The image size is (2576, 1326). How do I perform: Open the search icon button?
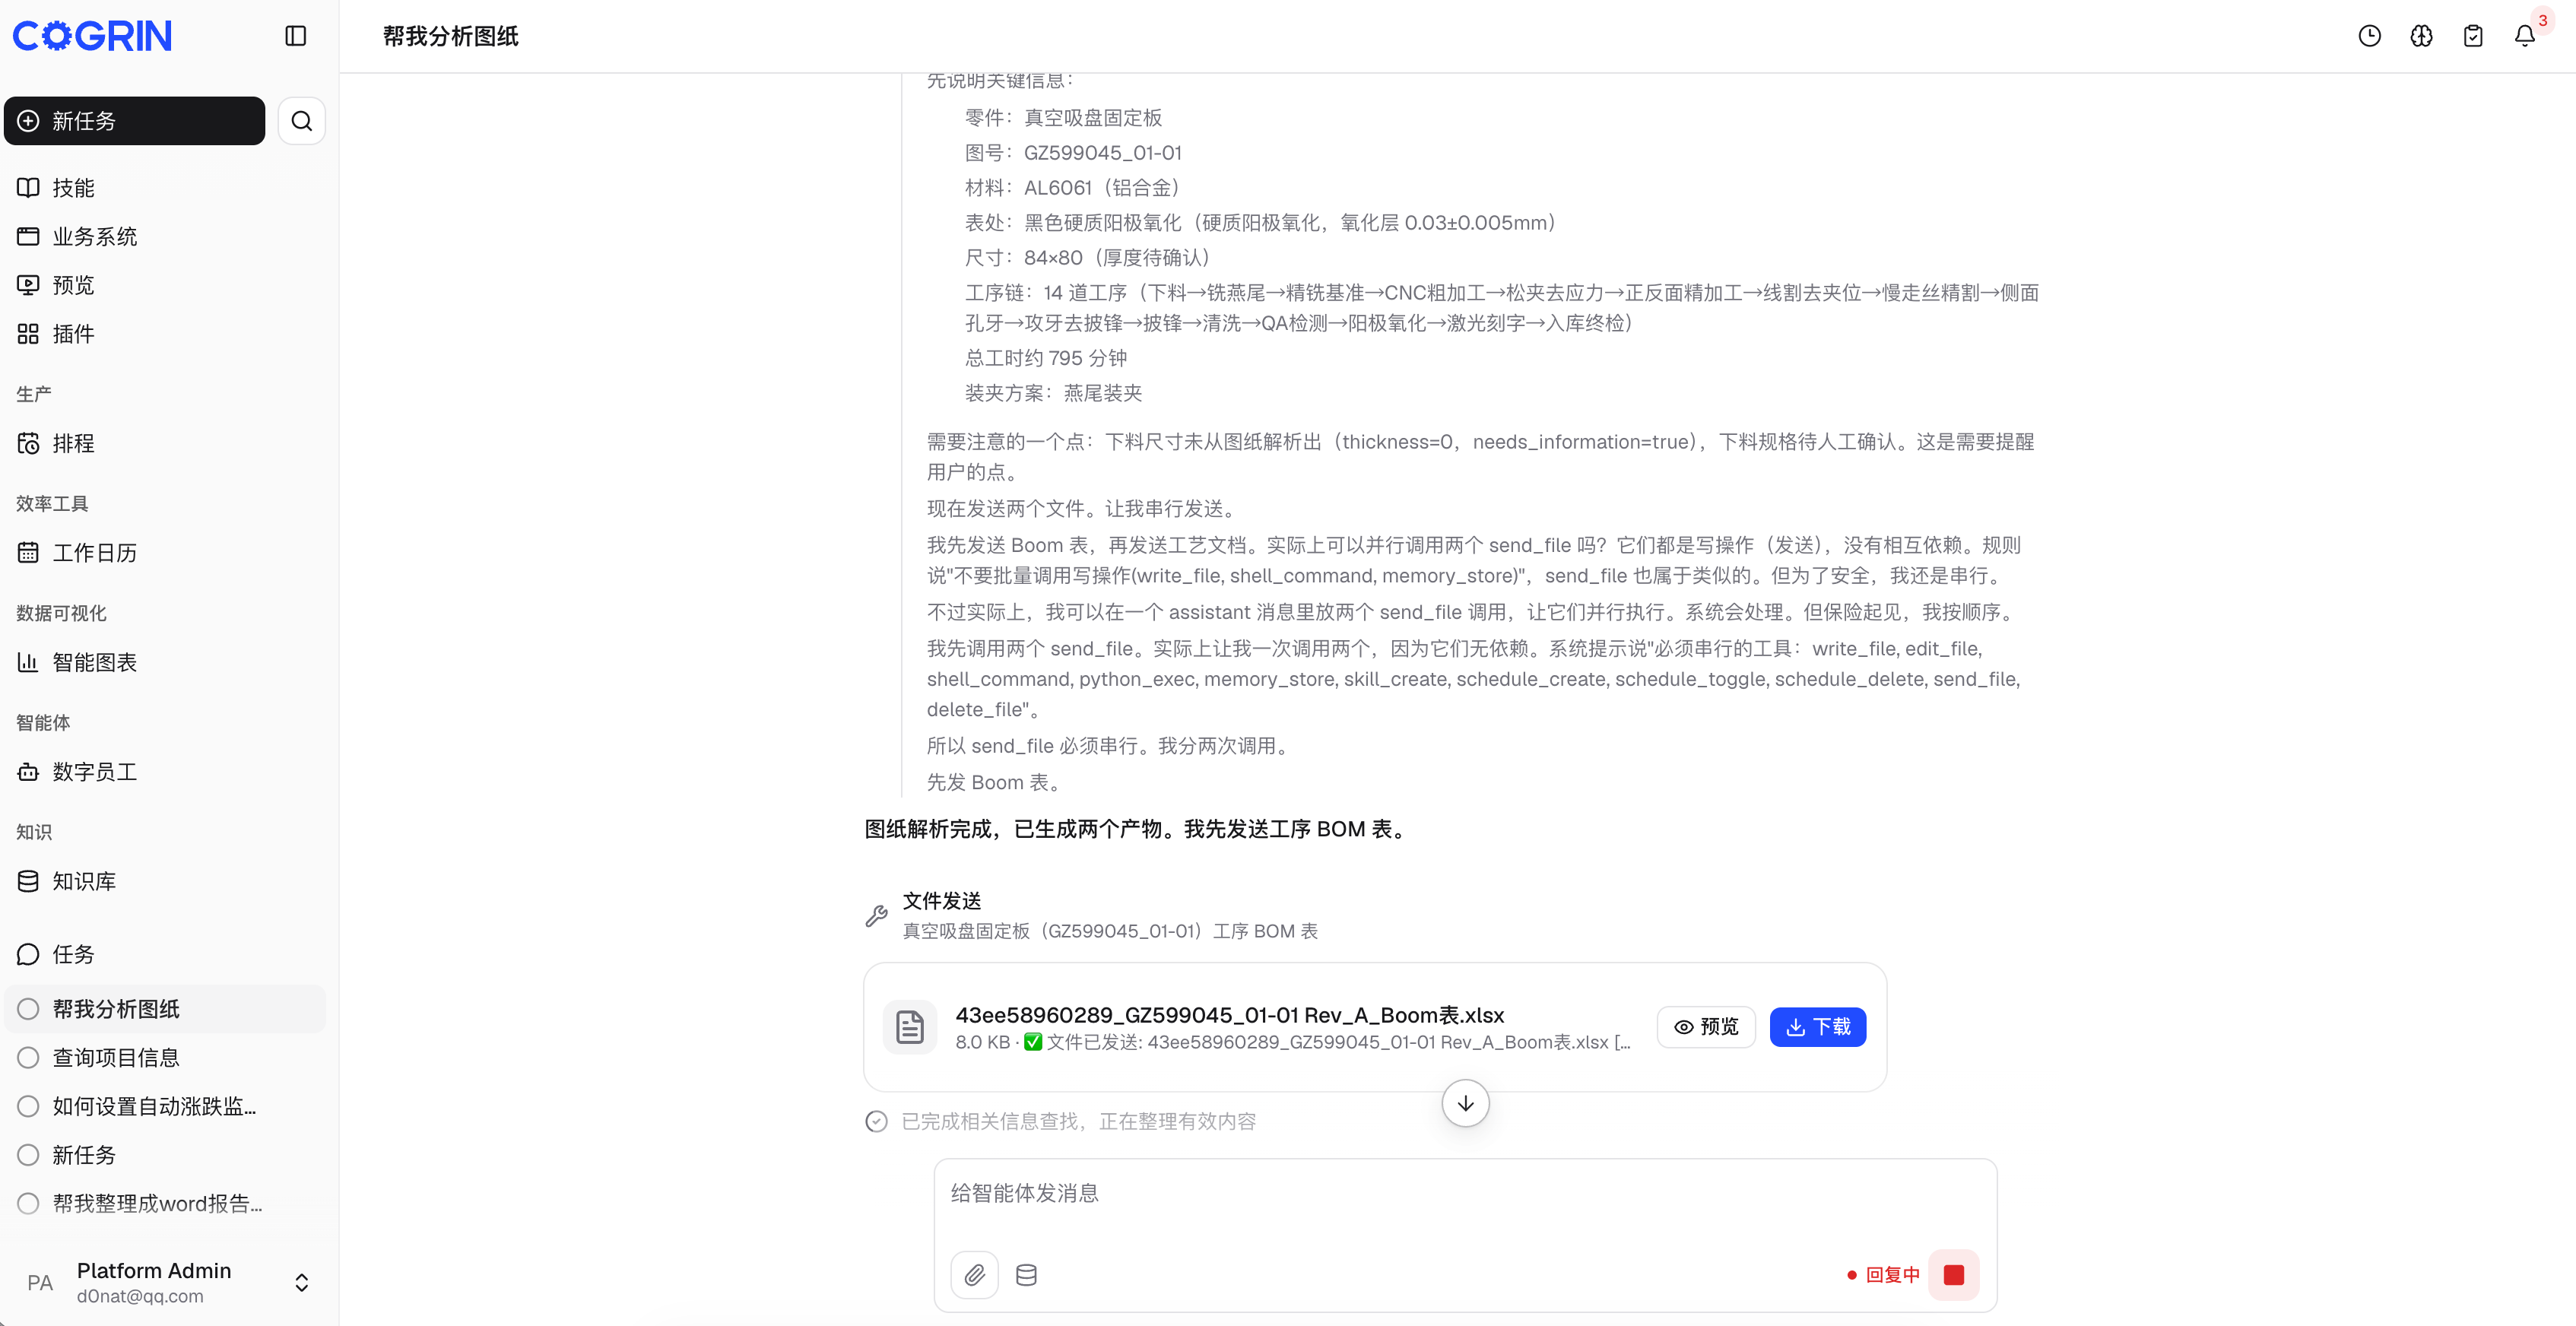click(x=301, y=121)
